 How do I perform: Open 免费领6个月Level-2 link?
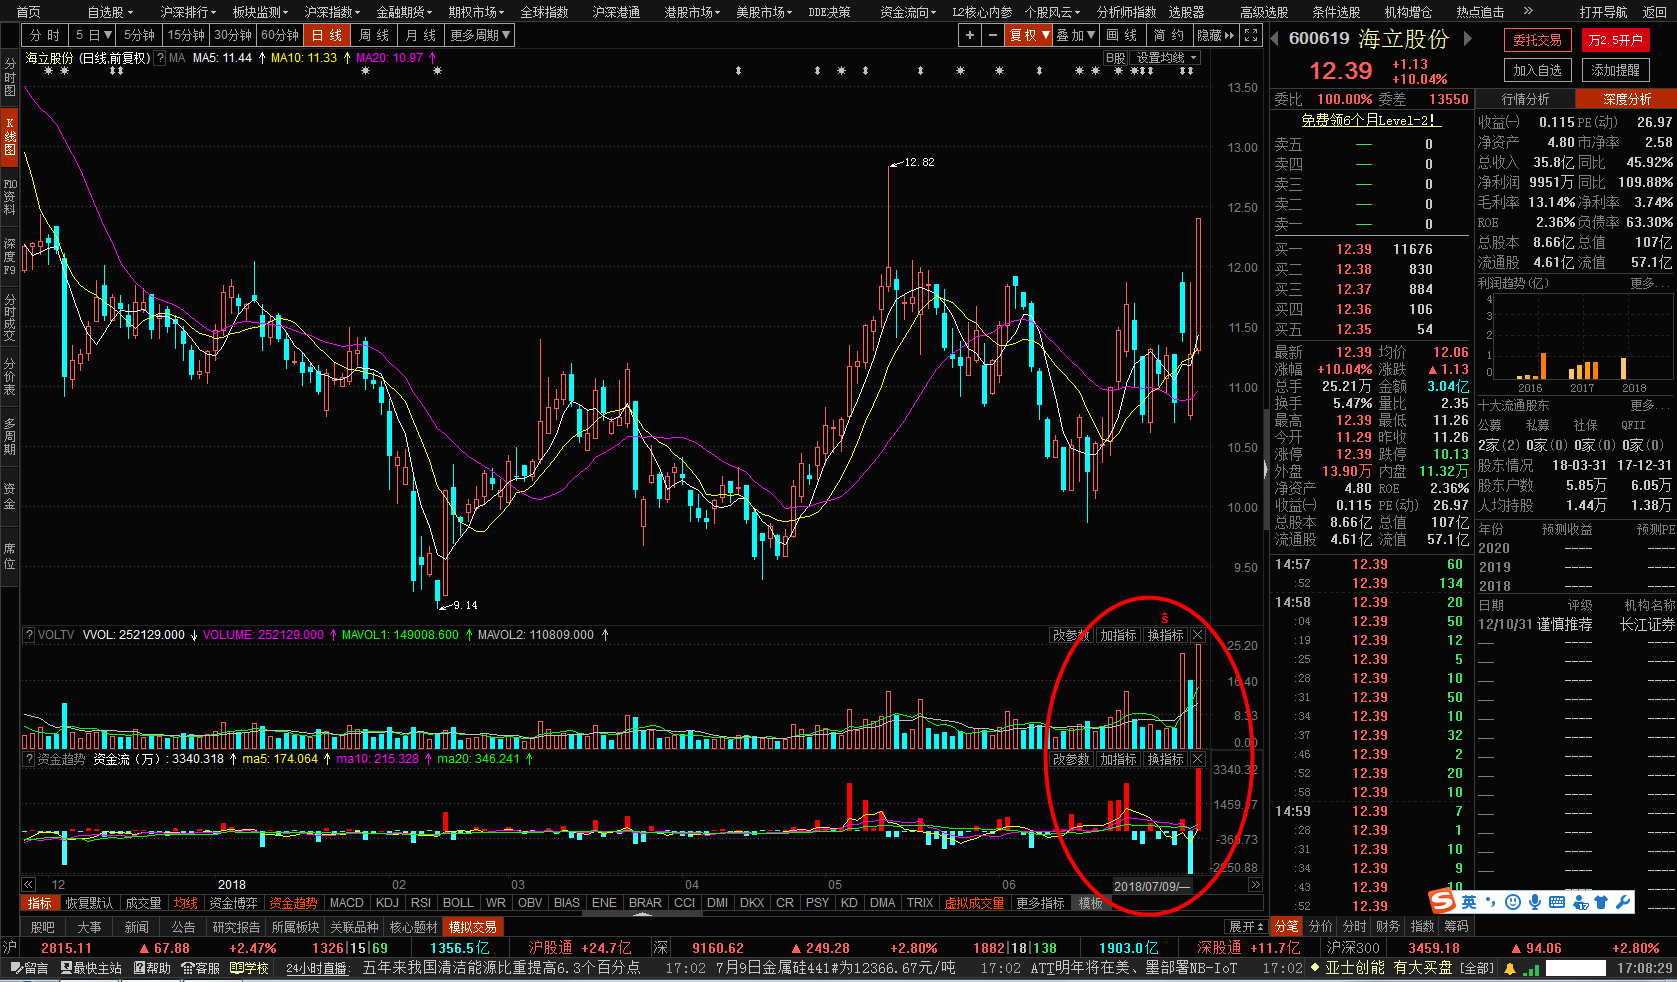click(1369, 120)
